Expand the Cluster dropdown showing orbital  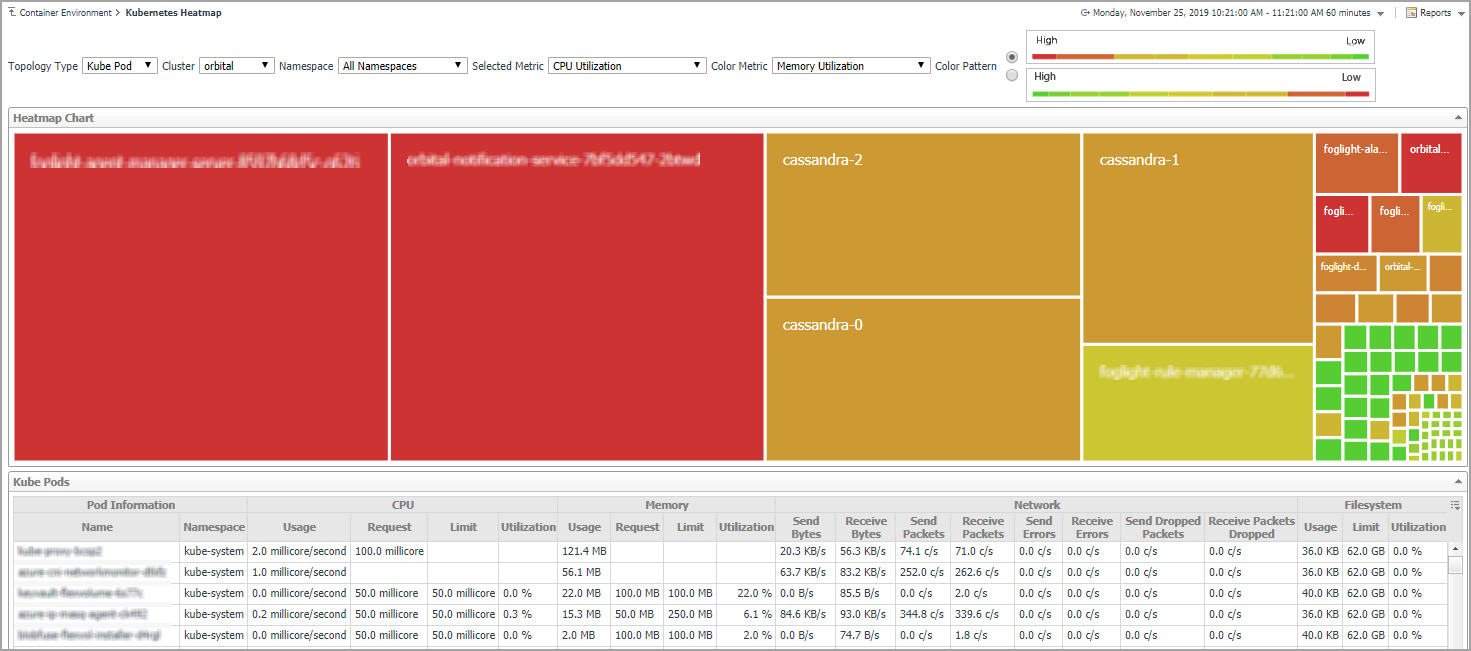tap(236, 66)
